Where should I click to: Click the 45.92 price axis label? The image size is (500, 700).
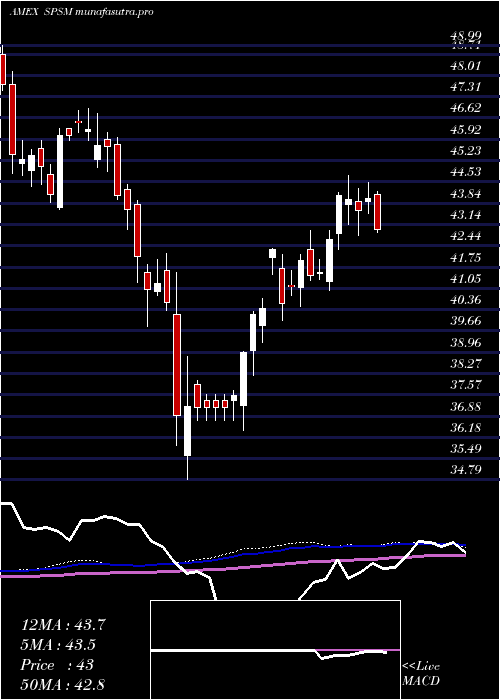466,129
